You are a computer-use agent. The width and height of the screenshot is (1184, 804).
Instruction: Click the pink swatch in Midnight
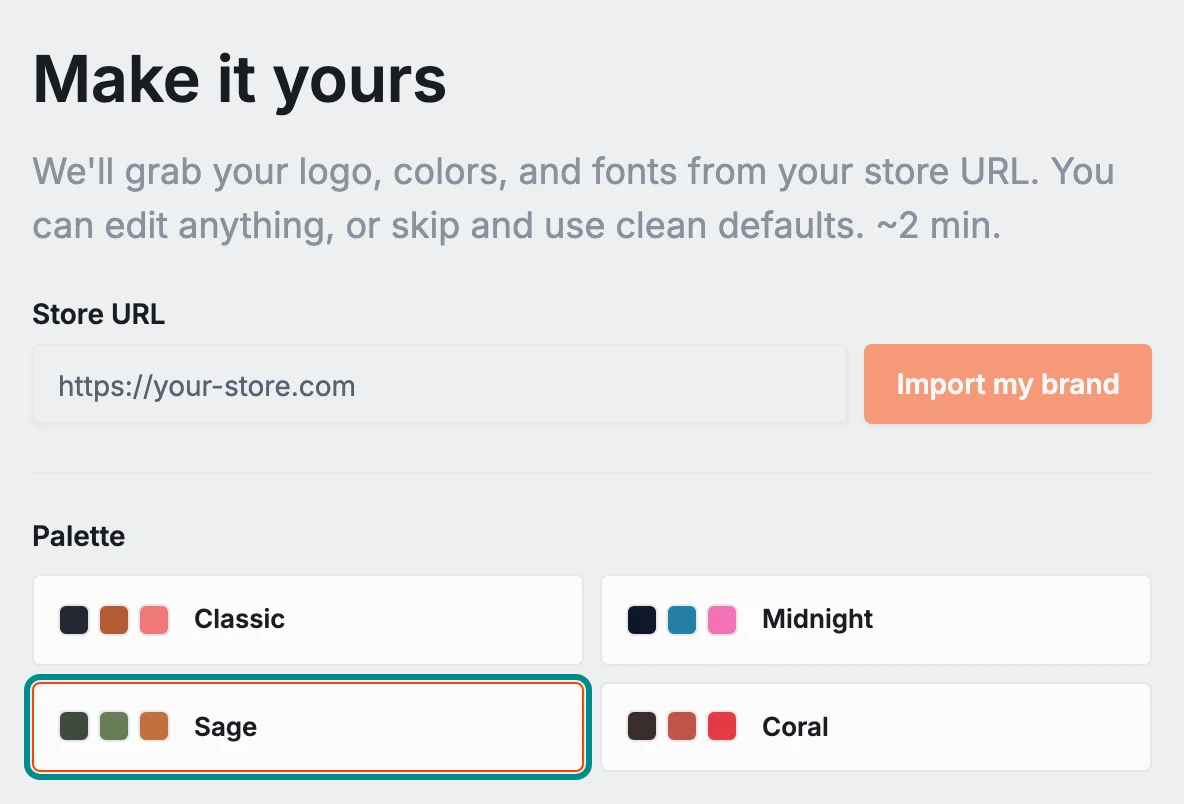[722, 620]
